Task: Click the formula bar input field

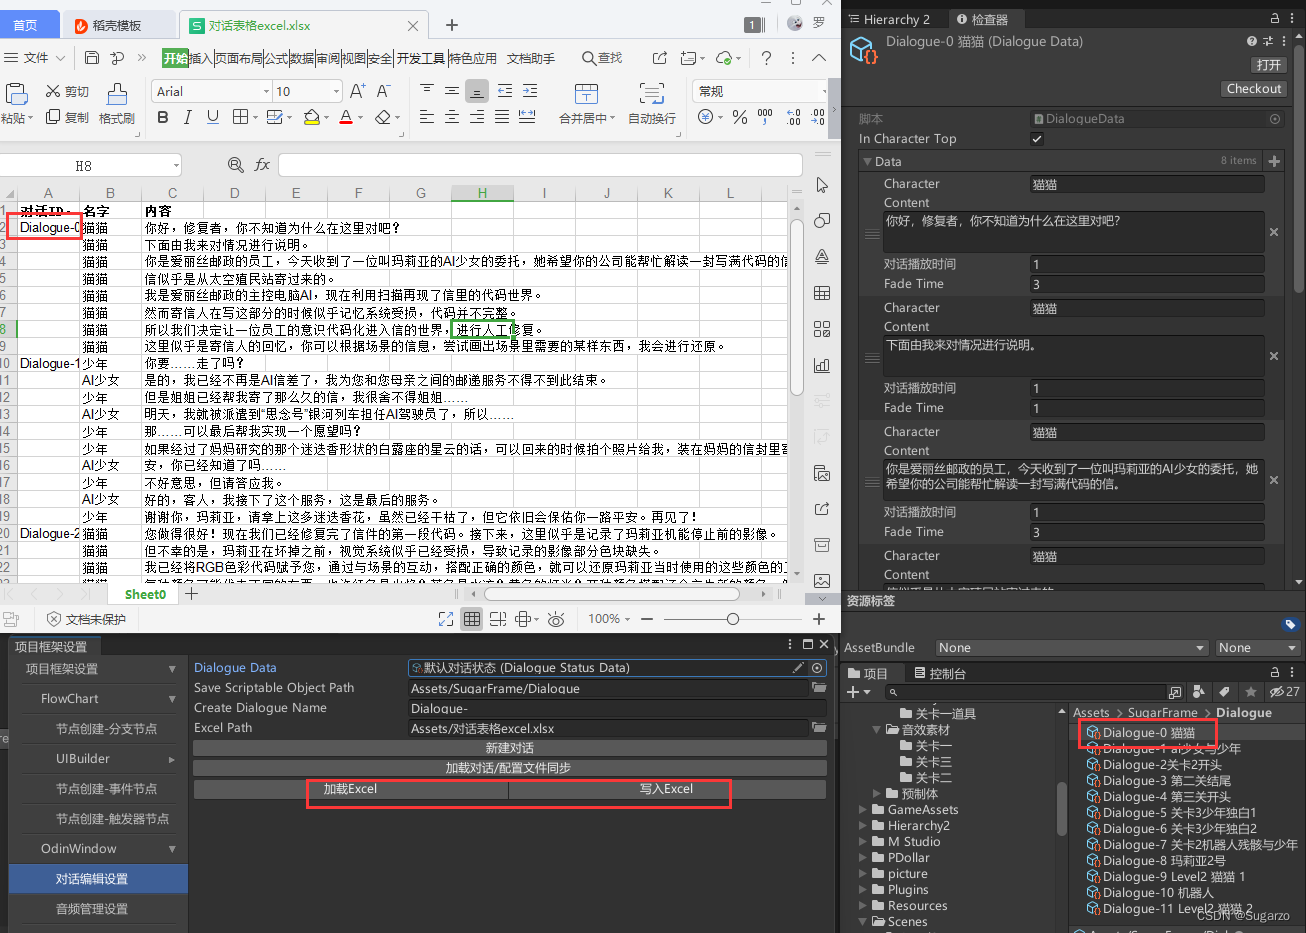Action: tap(540, 165)
